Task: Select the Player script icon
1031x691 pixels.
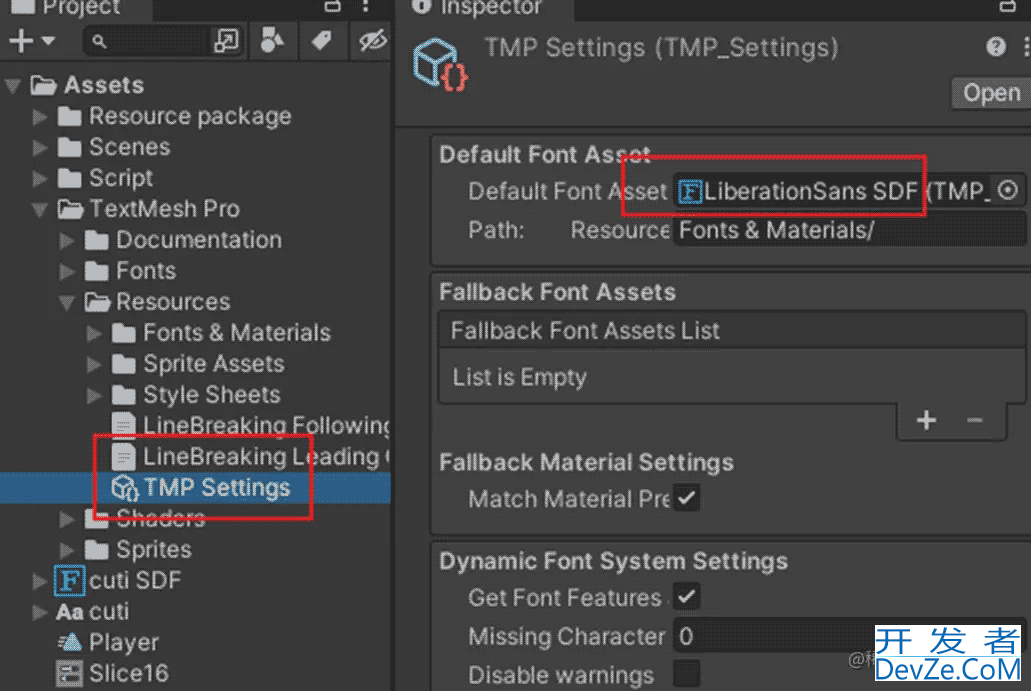Action: (x=69, y=642)
